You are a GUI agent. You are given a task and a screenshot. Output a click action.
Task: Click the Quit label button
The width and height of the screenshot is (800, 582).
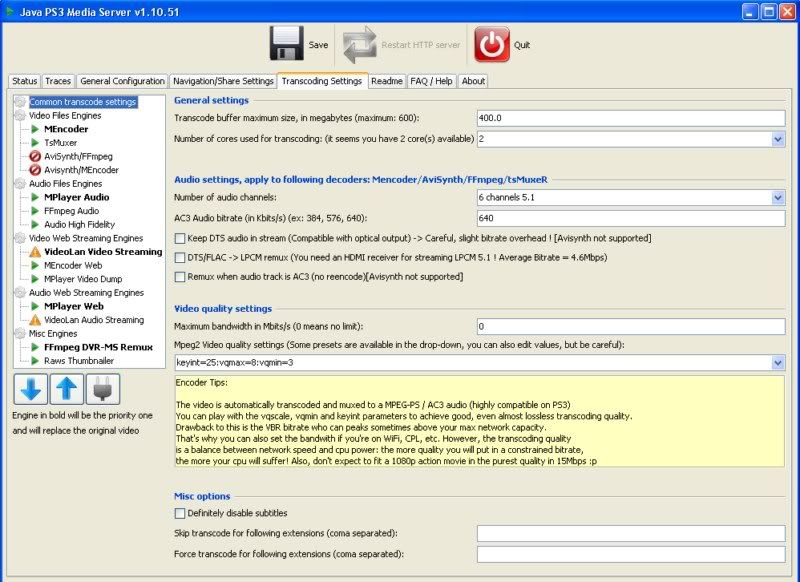pyautogui.click(x=522, y=45)
